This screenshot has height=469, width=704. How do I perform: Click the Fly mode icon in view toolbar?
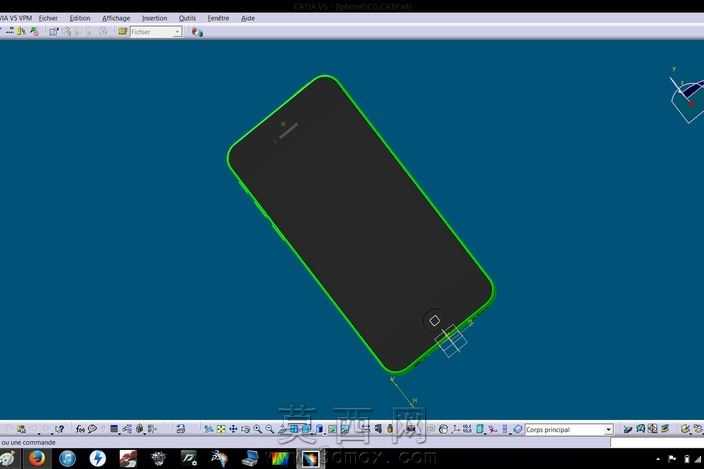[209, 429]
